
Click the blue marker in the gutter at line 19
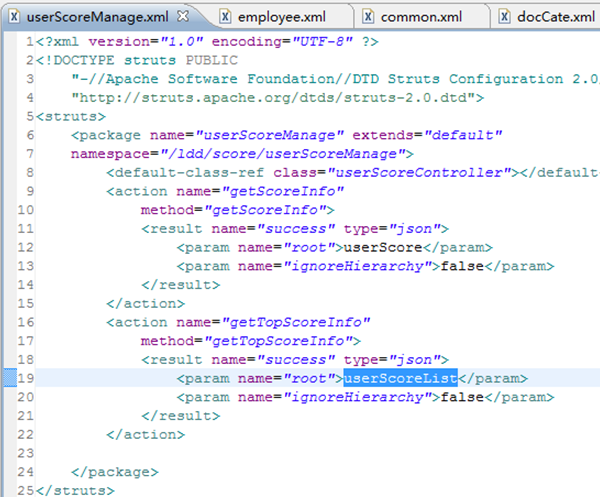pyautogui.click(x=10, y=378)
